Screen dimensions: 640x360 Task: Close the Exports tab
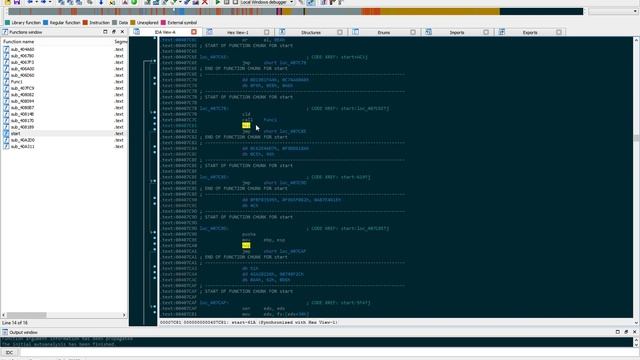(x=559, y=32)
